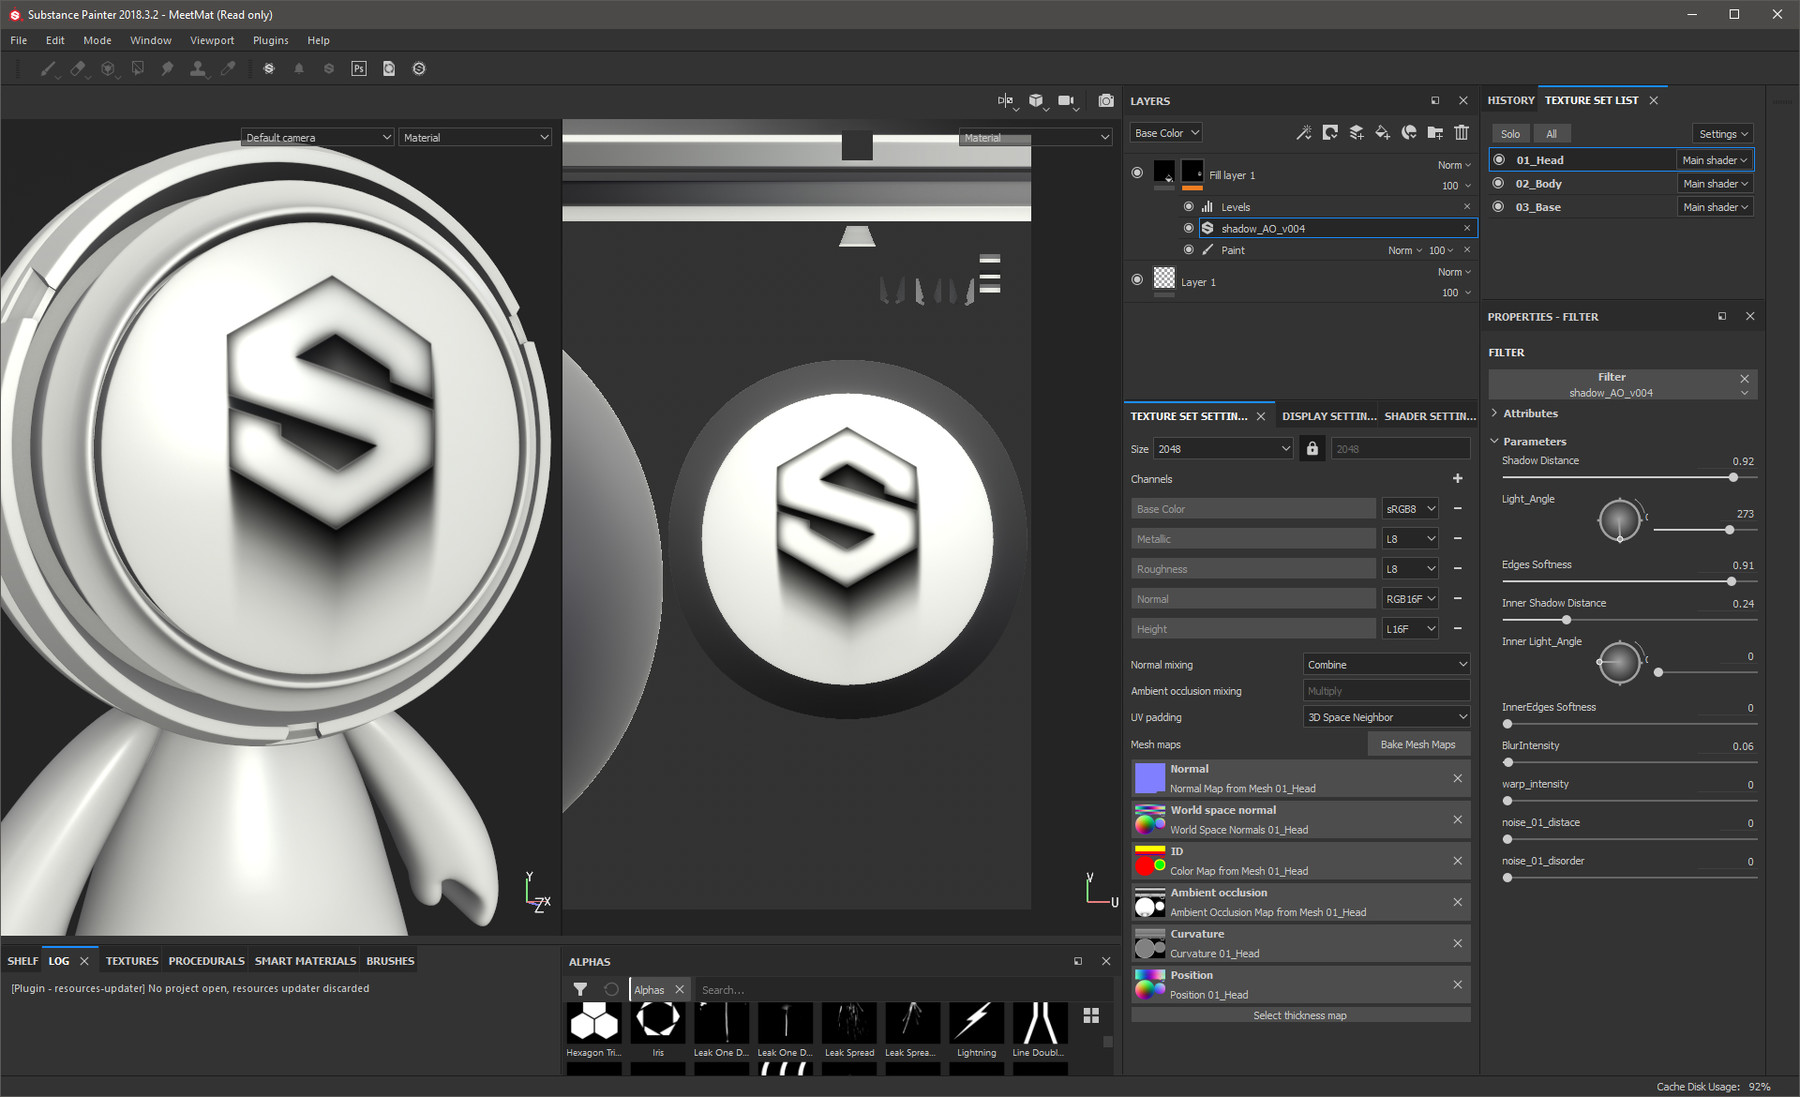Click the Shadow Distance slider handle

tap(1733, 478)
